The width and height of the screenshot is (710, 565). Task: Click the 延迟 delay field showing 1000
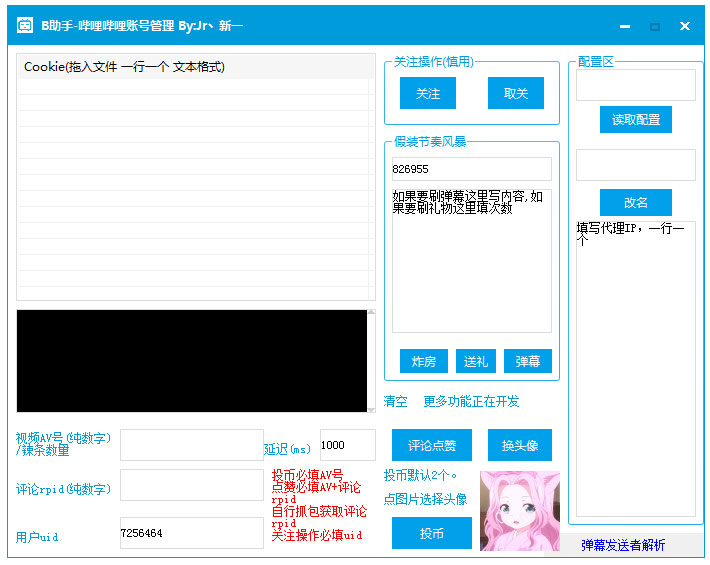(347, 445)
